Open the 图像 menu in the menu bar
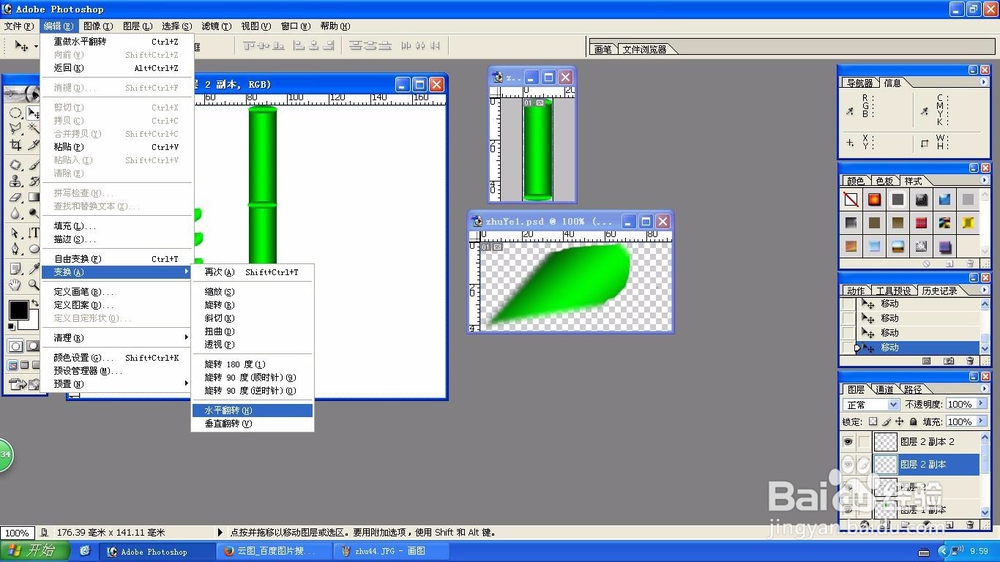 (x=98, y=26)
